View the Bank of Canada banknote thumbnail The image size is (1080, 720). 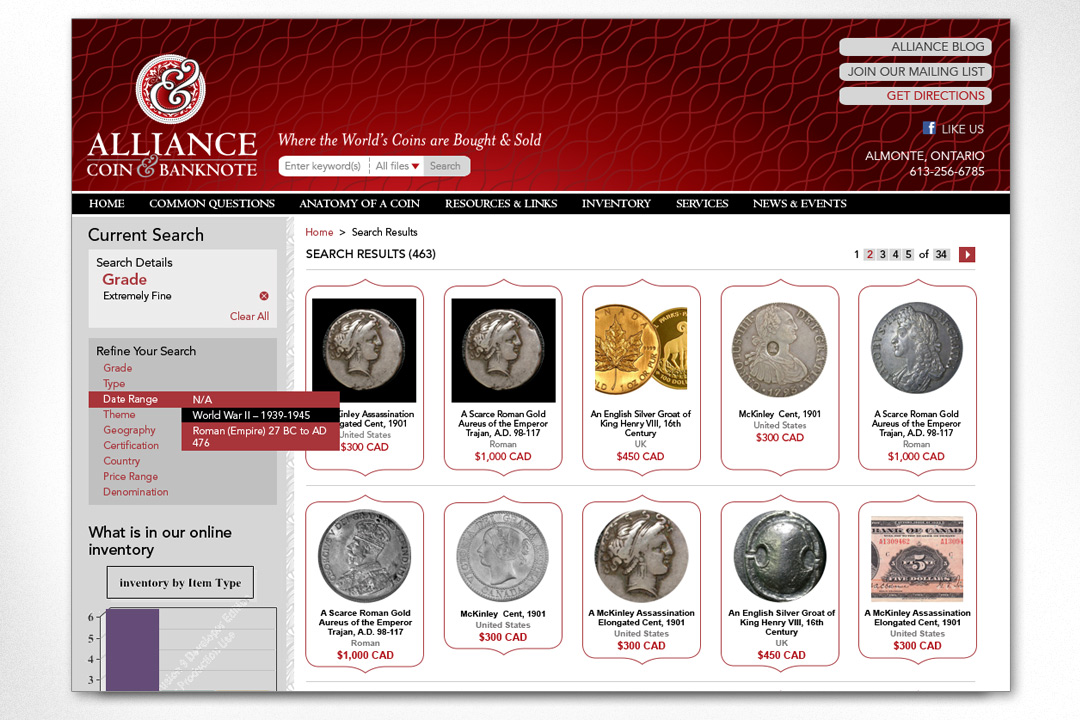point(917,557)
